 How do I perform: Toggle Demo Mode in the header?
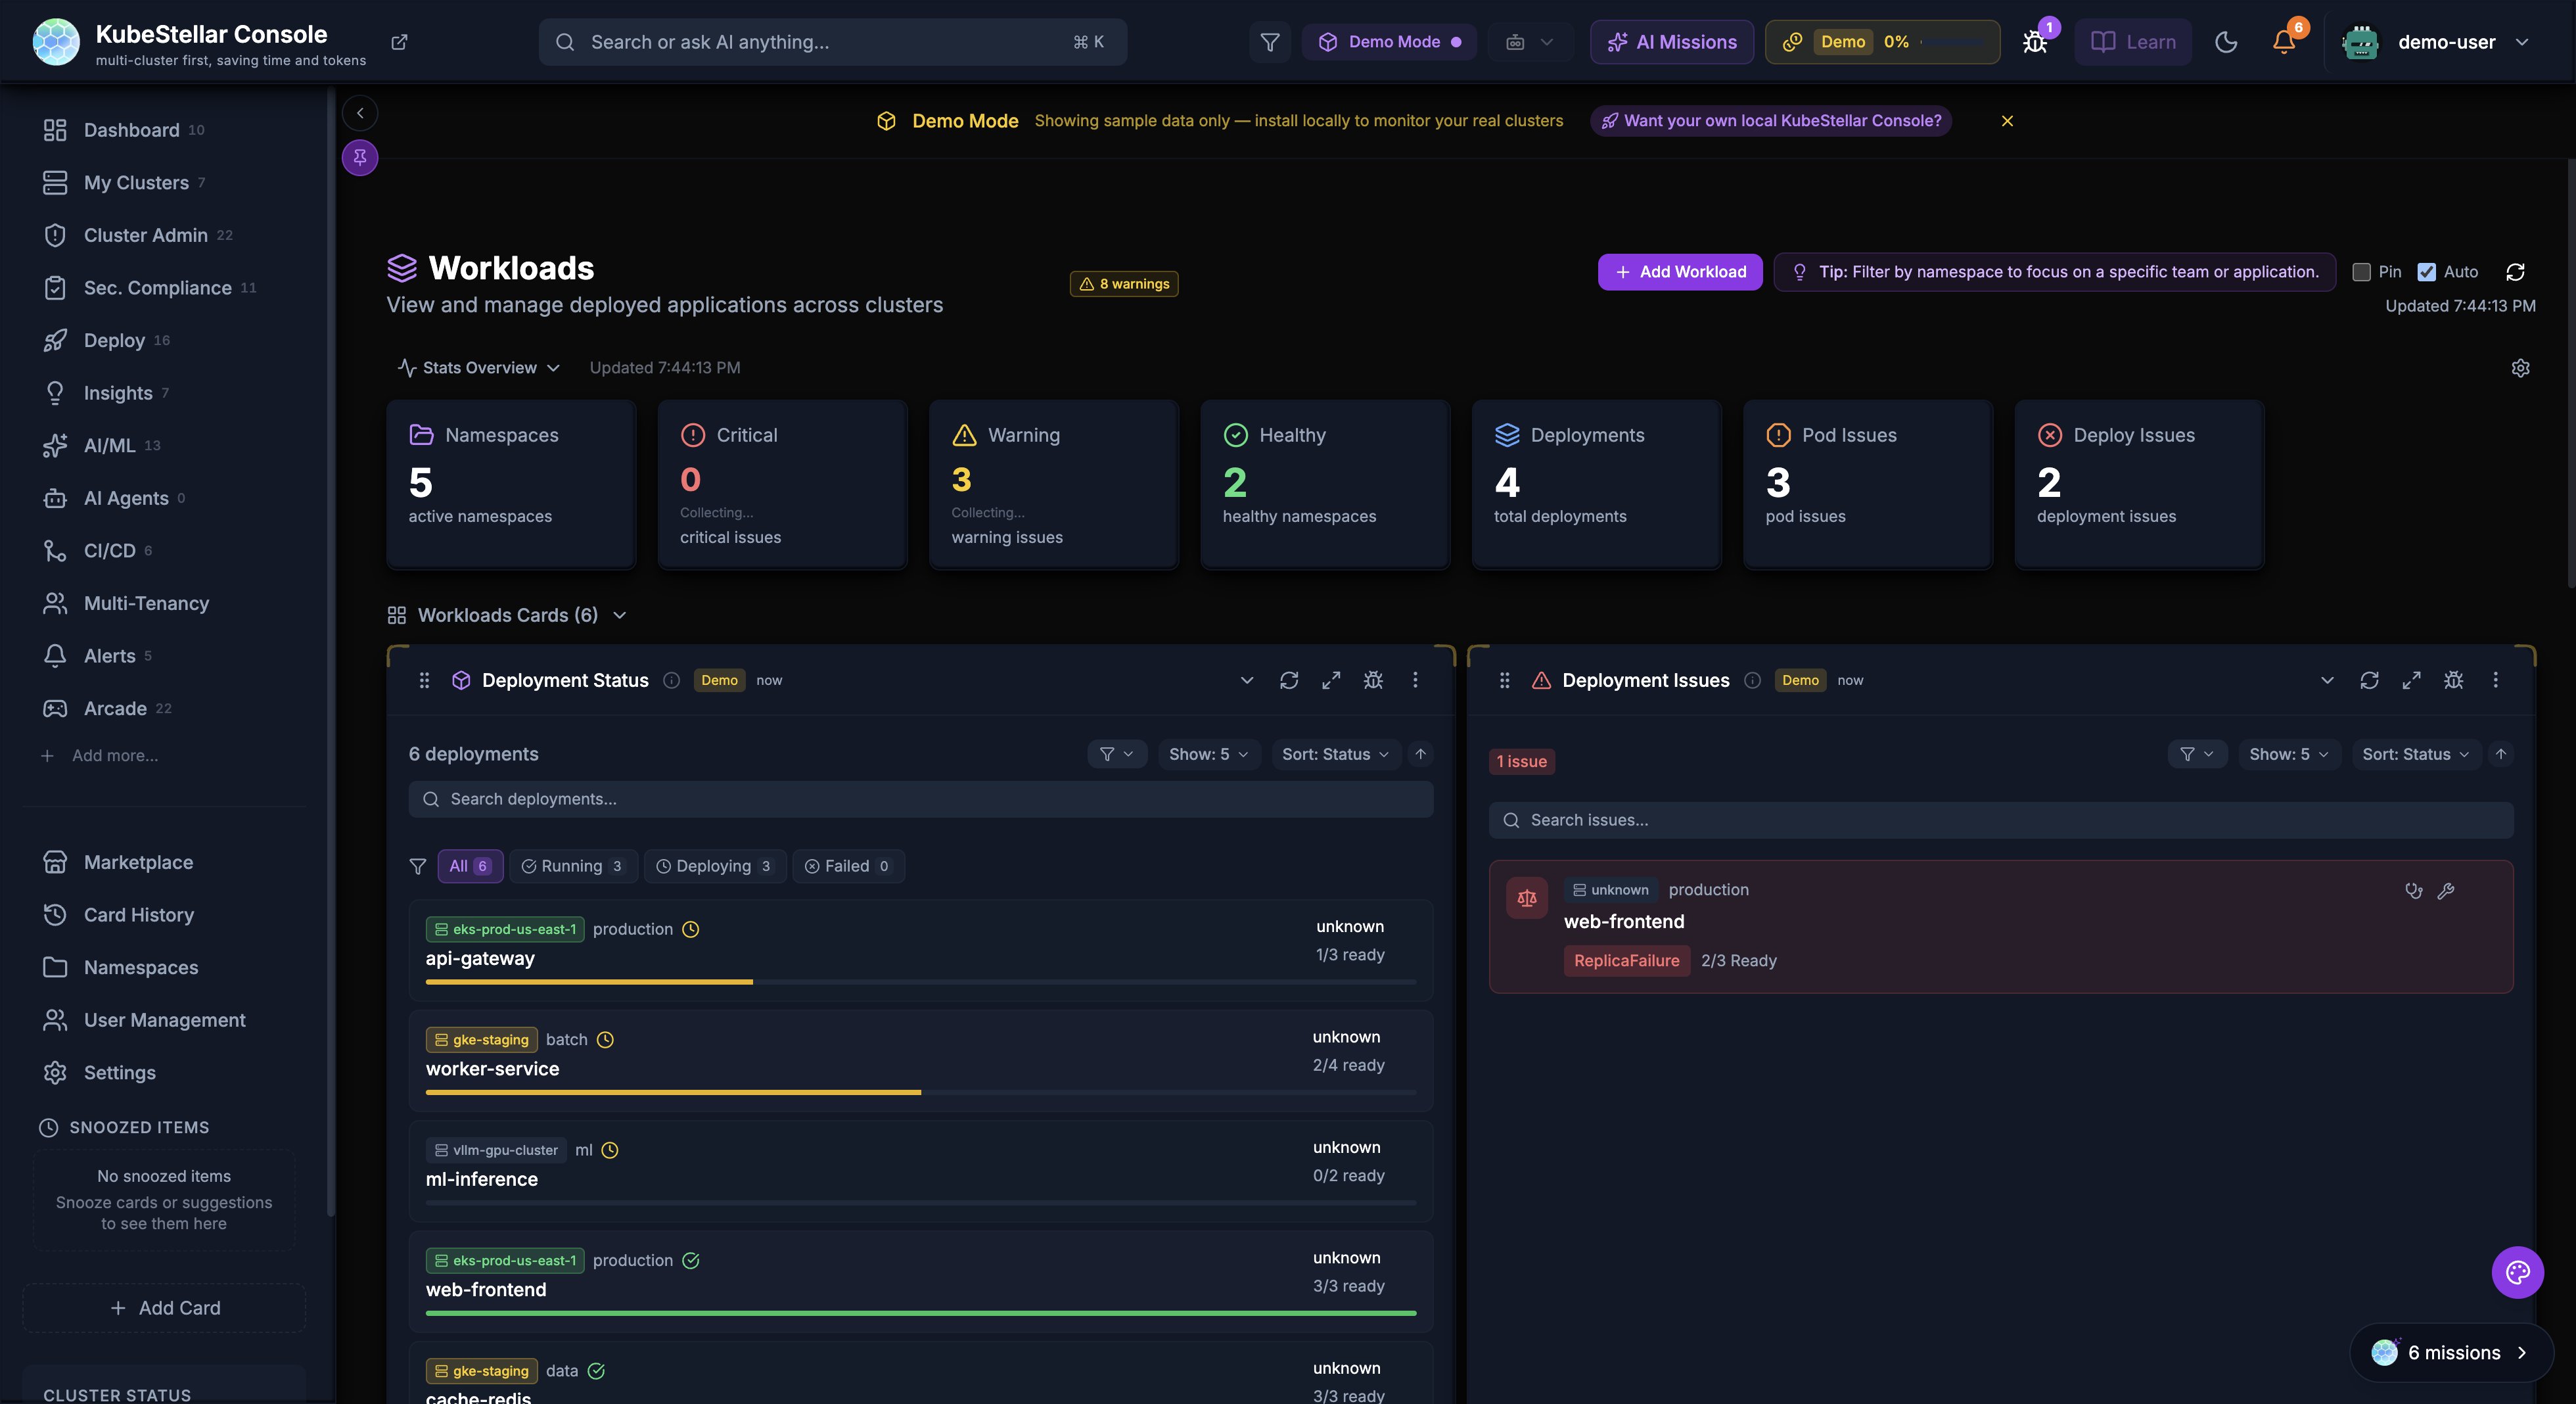click(x=1389, y=42)
